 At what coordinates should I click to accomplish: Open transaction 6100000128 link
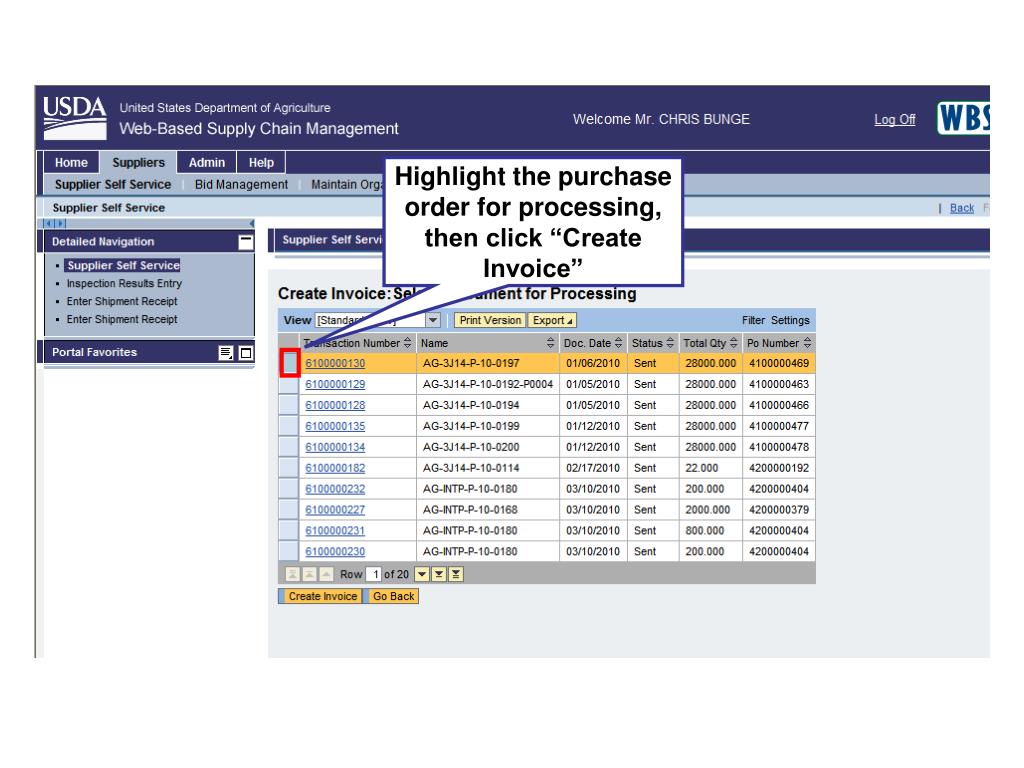335,405
